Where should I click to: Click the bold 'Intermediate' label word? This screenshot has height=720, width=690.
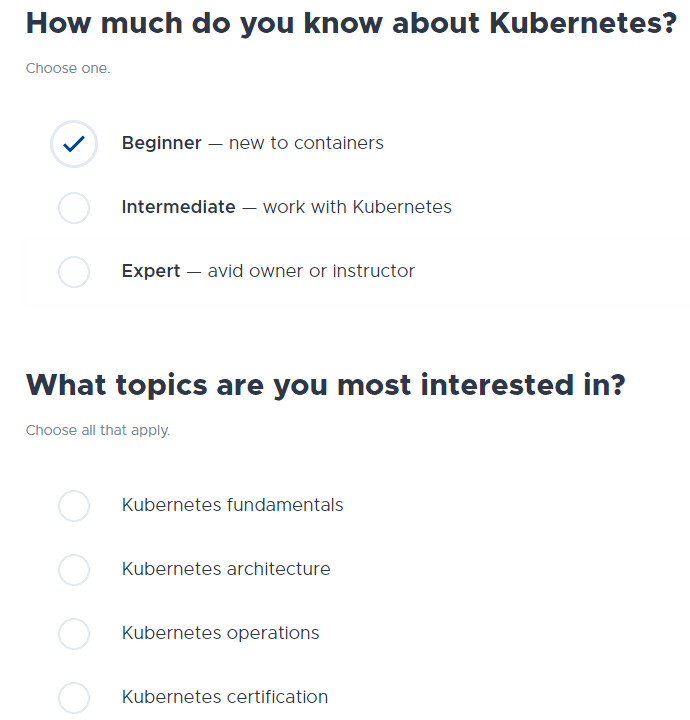pos(178,207)
